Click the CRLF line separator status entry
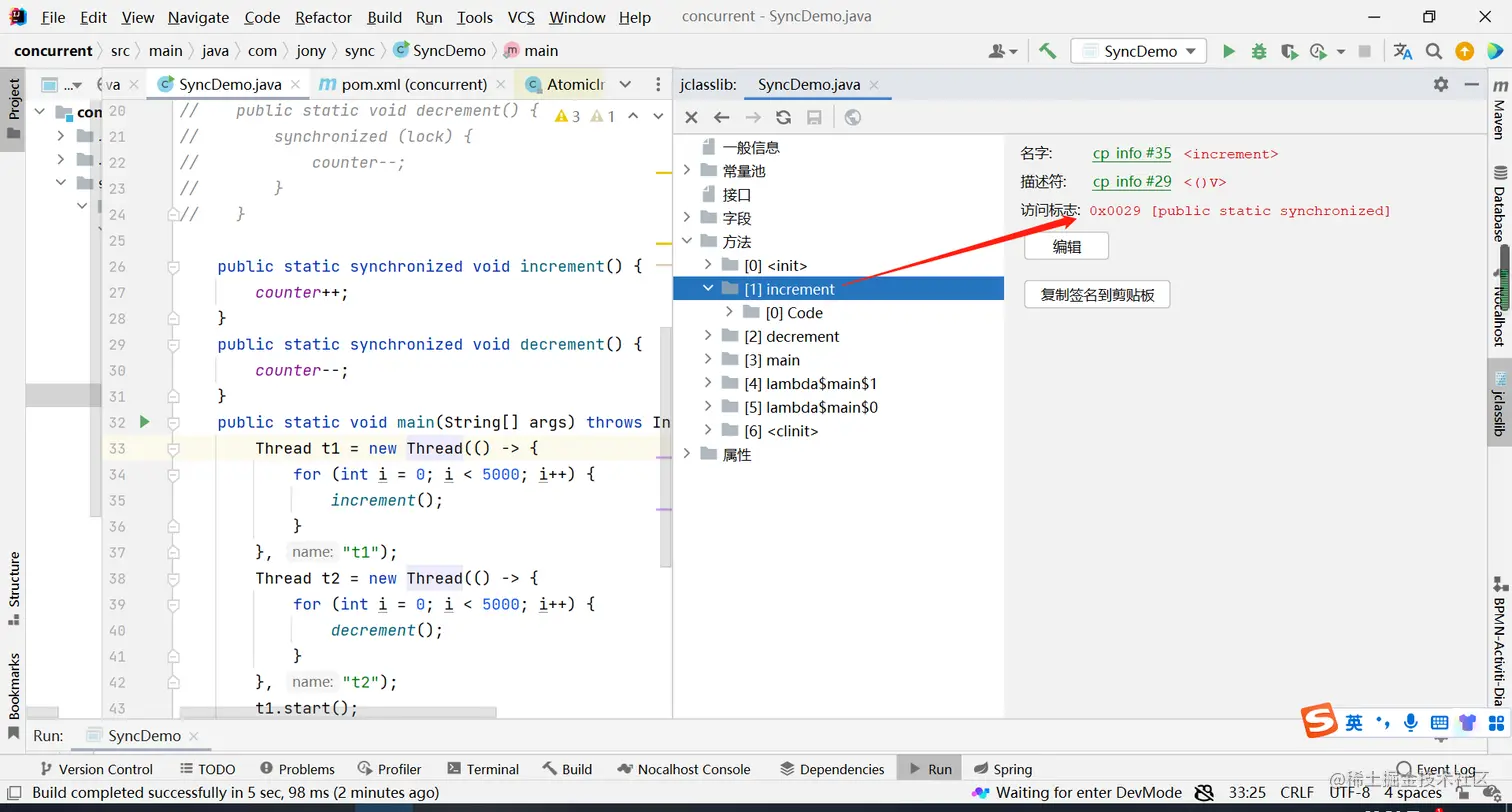Image resolution: width=1512 pixels, height=812 pixels. 1296,793
